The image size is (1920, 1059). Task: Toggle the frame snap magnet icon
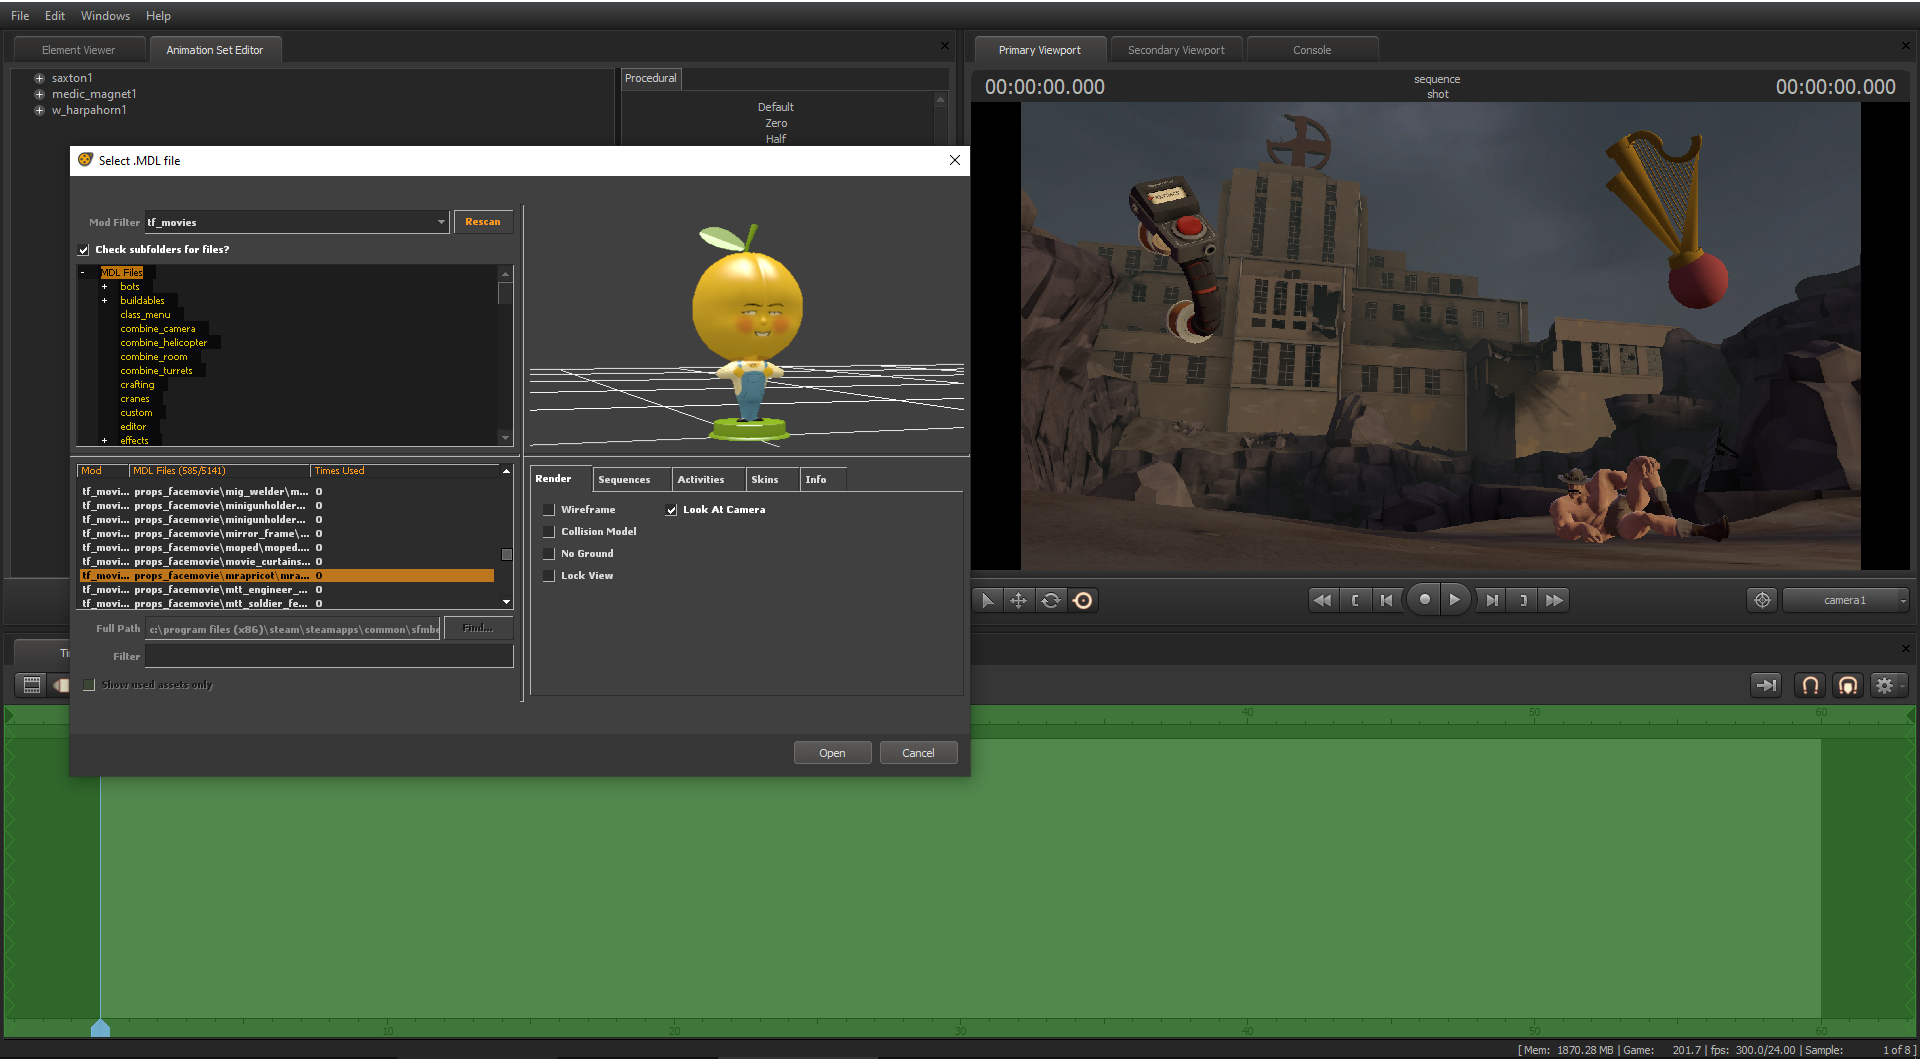pos(1810,685)
